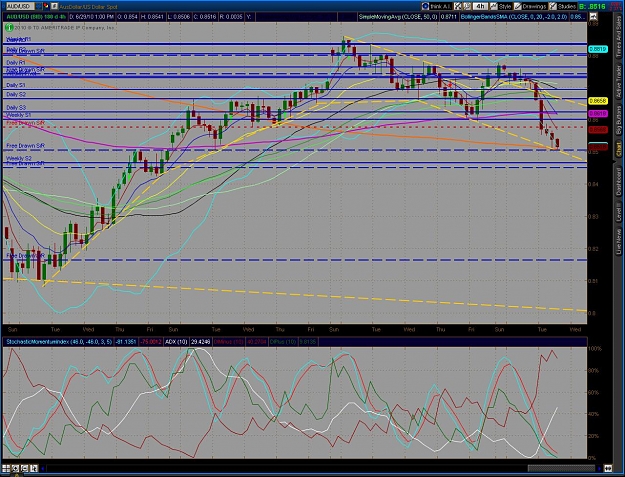The image size is (625, 477).
Task: Click the BollingerBandsSMA study label
Action: (x=514, y=17)
